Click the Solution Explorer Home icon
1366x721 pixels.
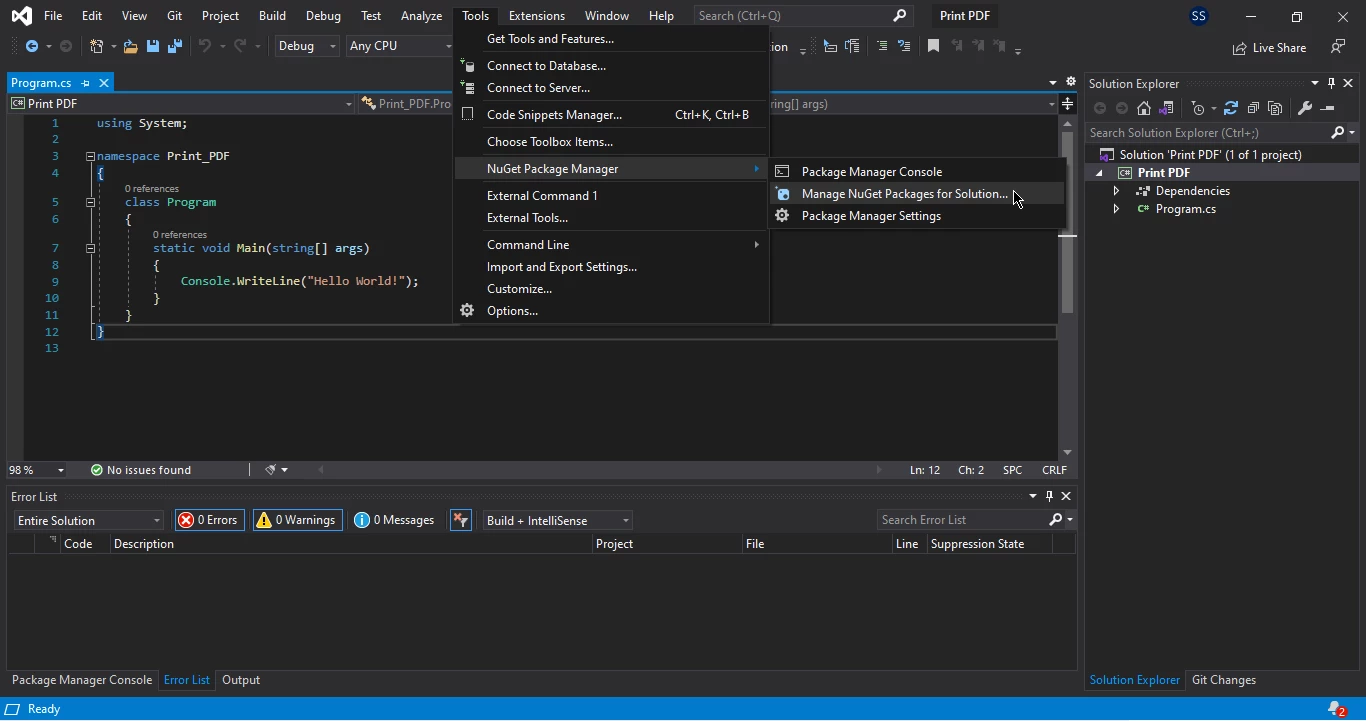pos(1144,108)
